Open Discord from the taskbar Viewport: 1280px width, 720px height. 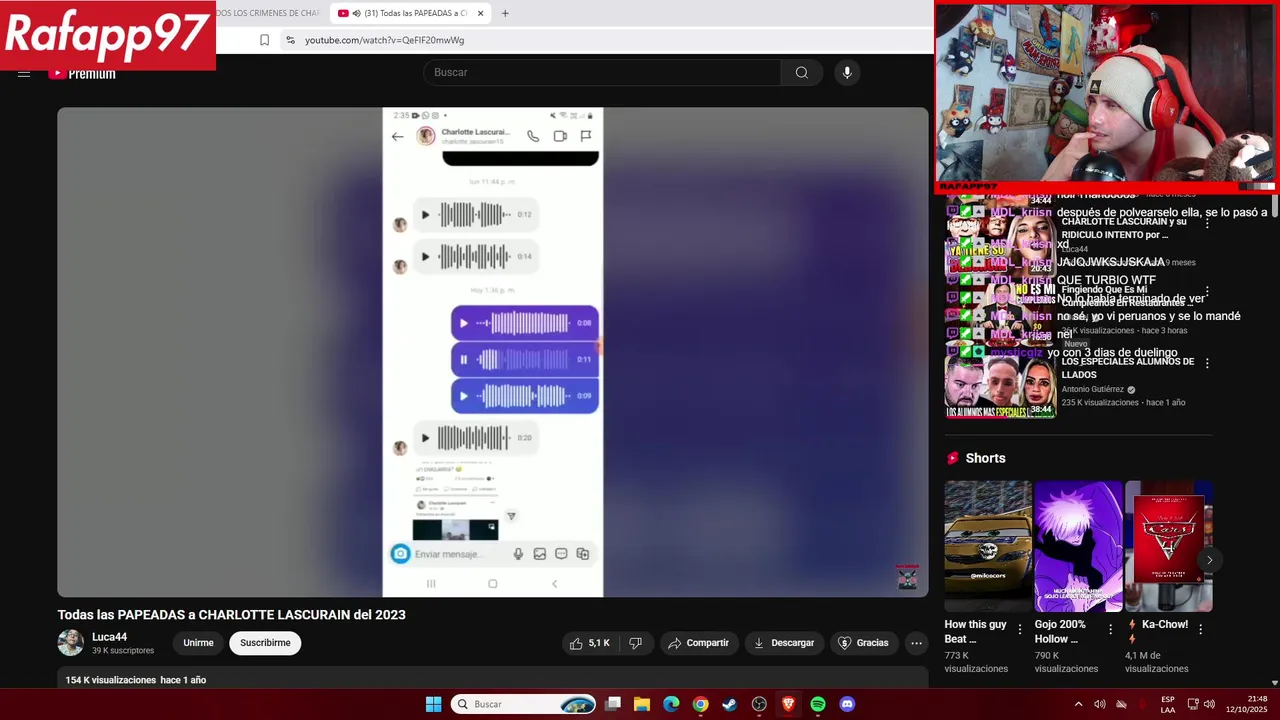click(847, 704)
